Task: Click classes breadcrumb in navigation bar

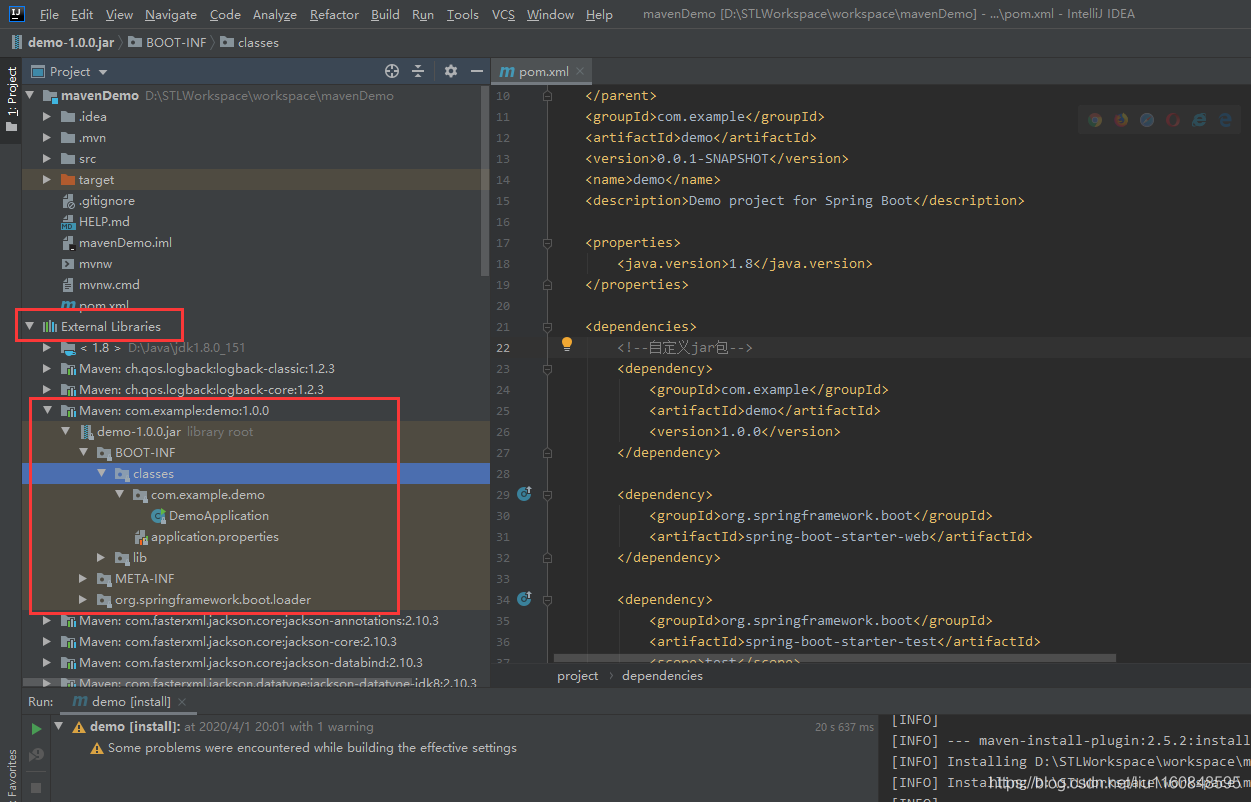Action: [250, 42]
